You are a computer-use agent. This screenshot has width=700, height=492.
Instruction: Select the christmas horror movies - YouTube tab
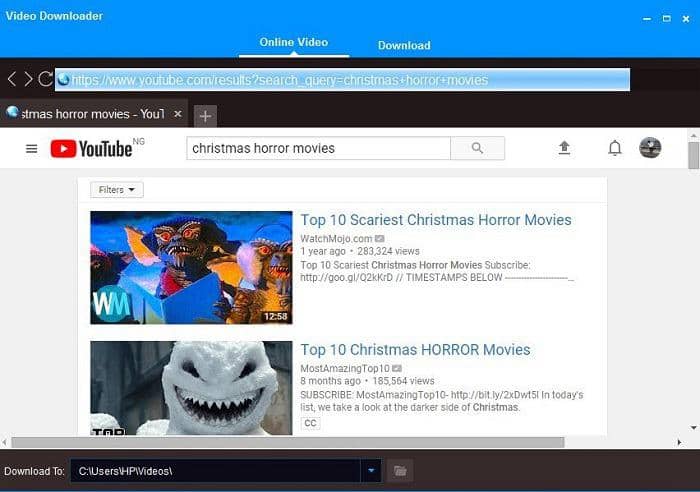(x=93, y=114)
